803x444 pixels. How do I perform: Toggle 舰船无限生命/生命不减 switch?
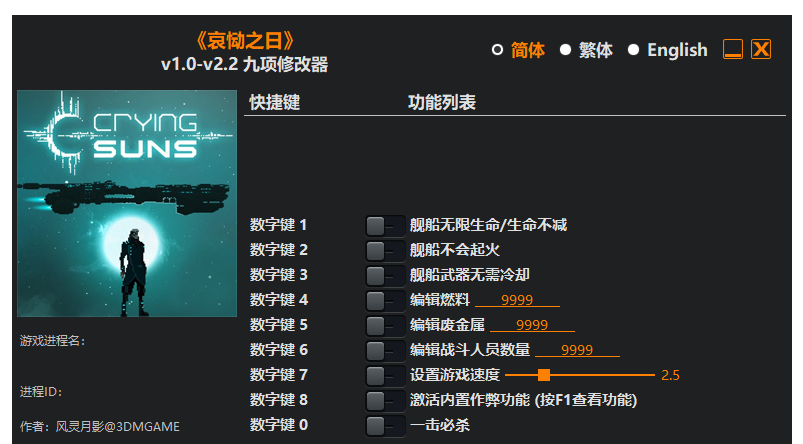point(385,225)
